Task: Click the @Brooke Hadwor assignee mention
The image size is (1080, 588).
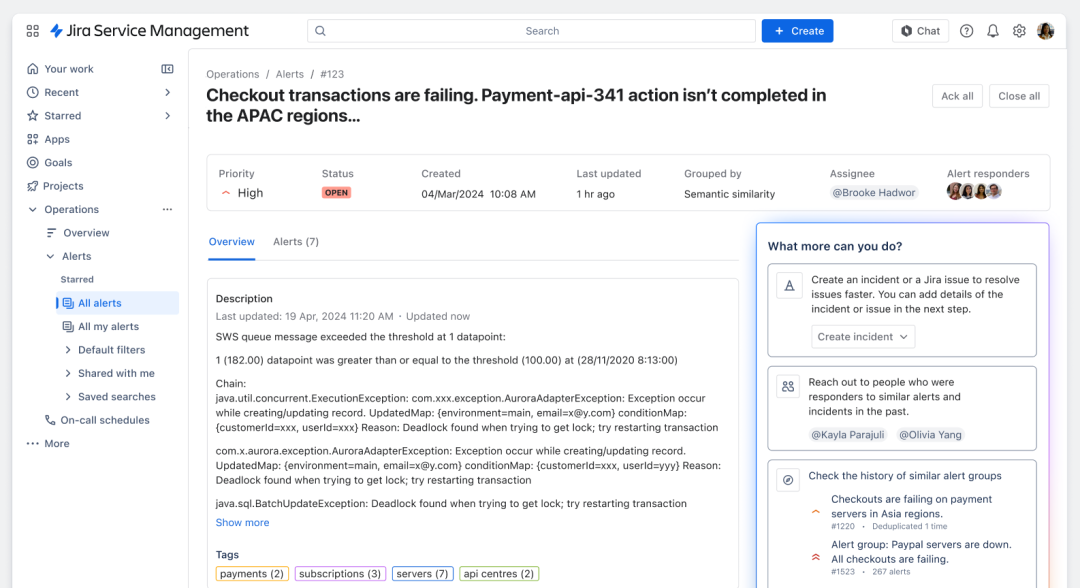Action: tap(873, 193)
